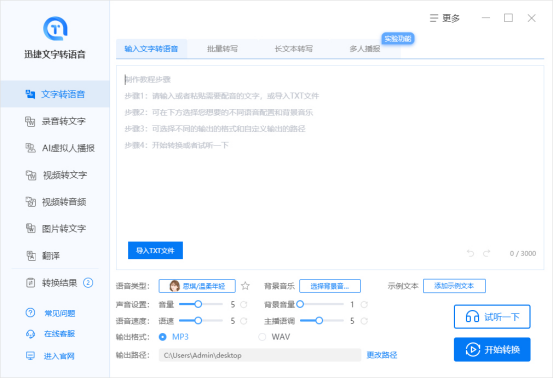Click the undo arrow in the text area
The image size is (554, 379).
[470, 253]
